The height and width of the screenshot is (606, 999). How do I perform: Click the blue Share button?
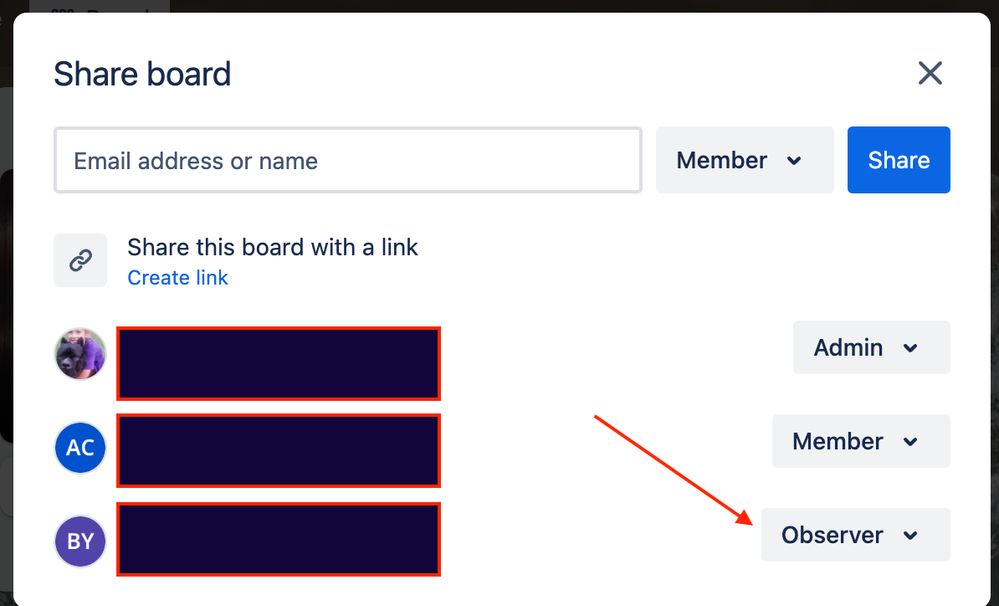[898, 160]
